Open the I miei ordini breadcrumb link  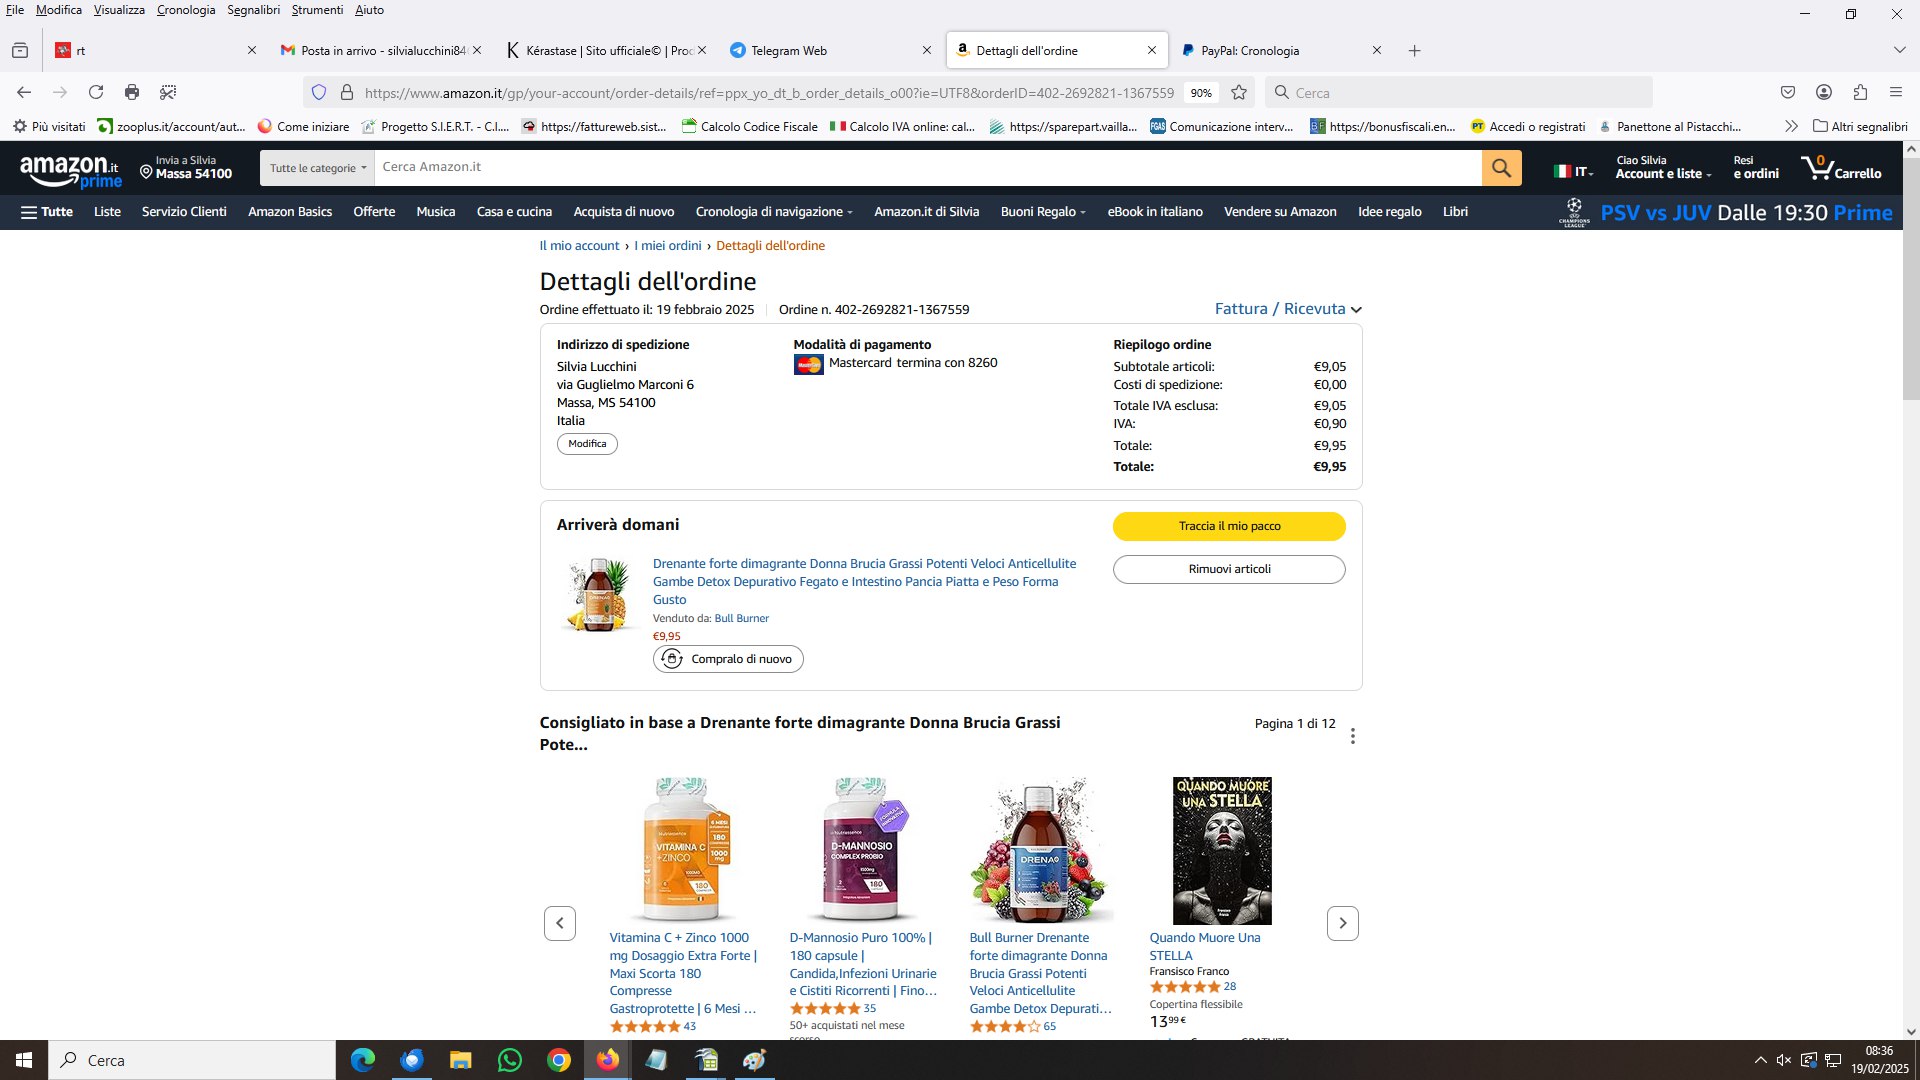coord(667,246)
